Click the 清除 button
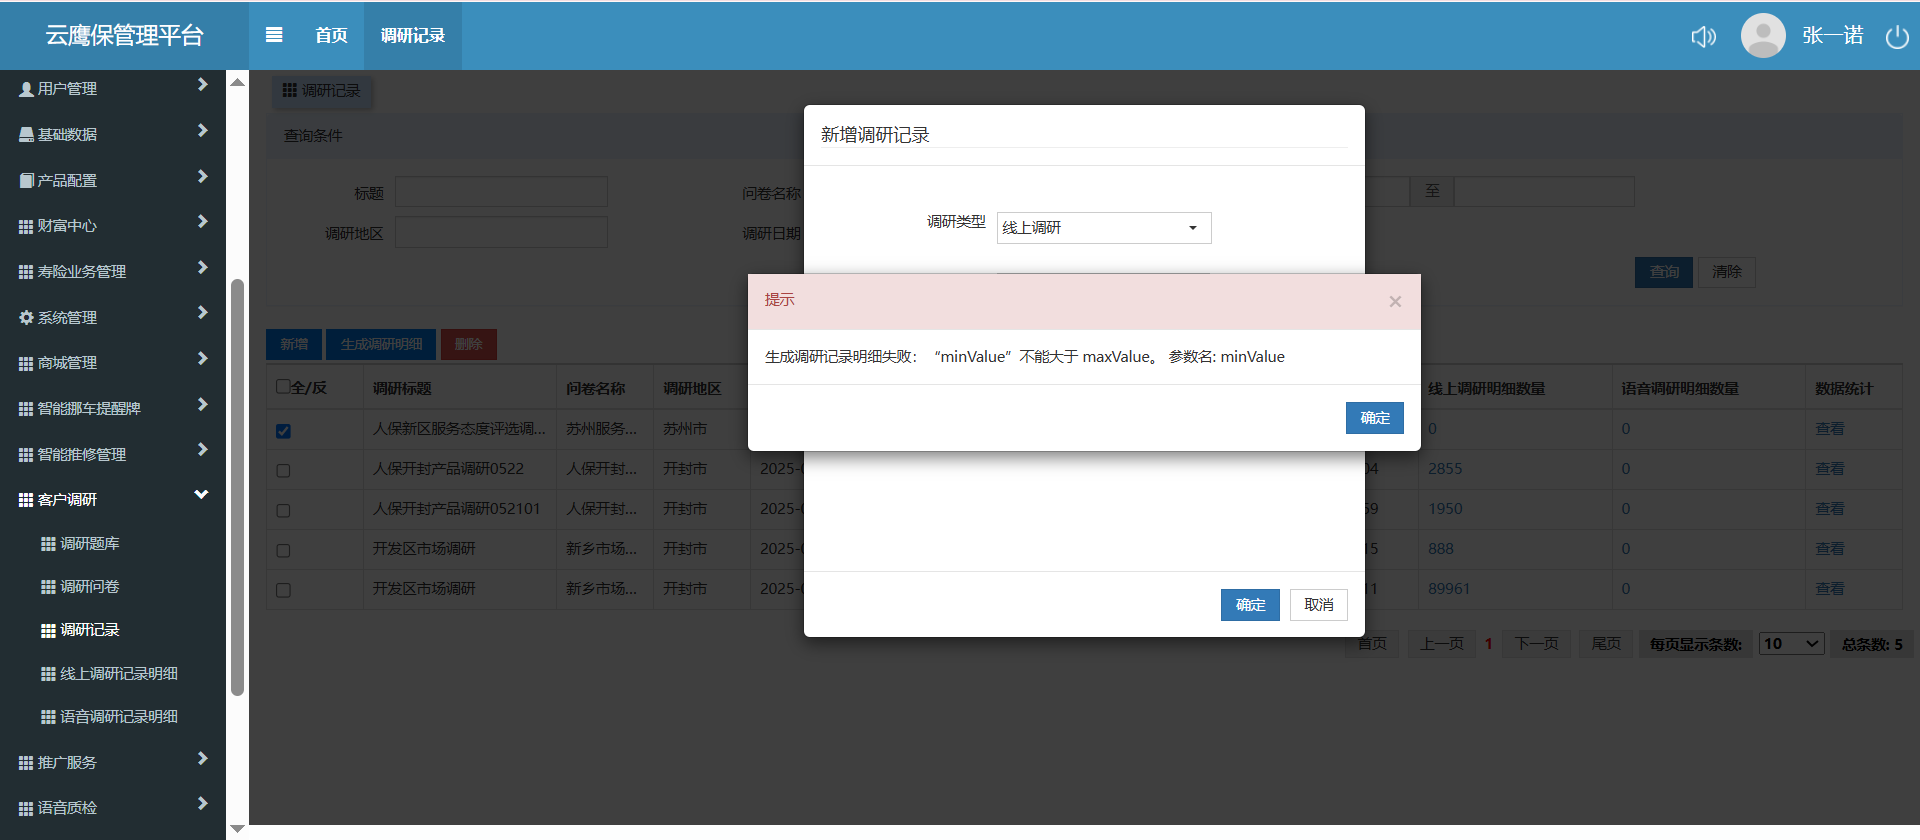Screen dimensions: 1920x840 [1727, 272]
